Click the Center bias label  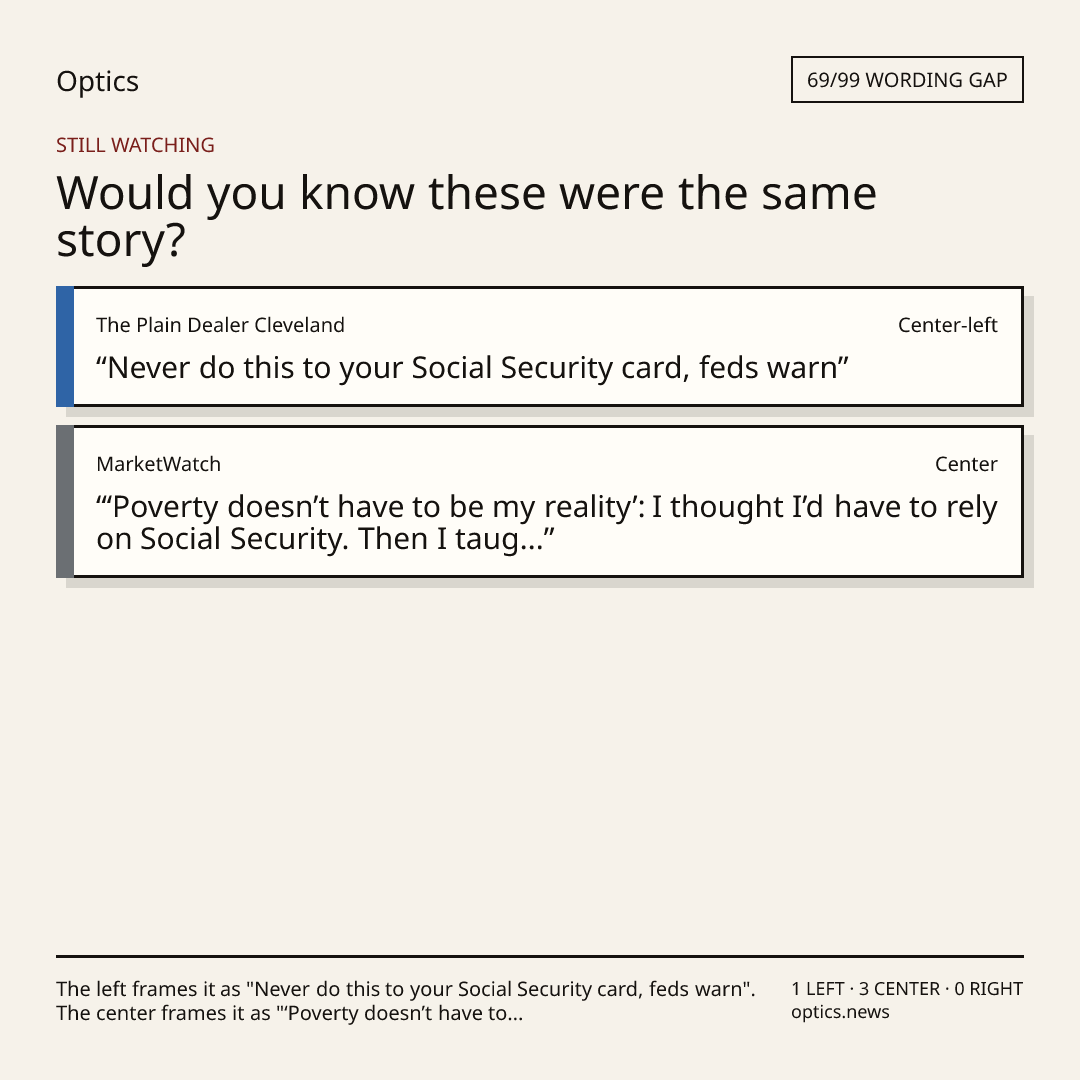[x=966, y=464]
